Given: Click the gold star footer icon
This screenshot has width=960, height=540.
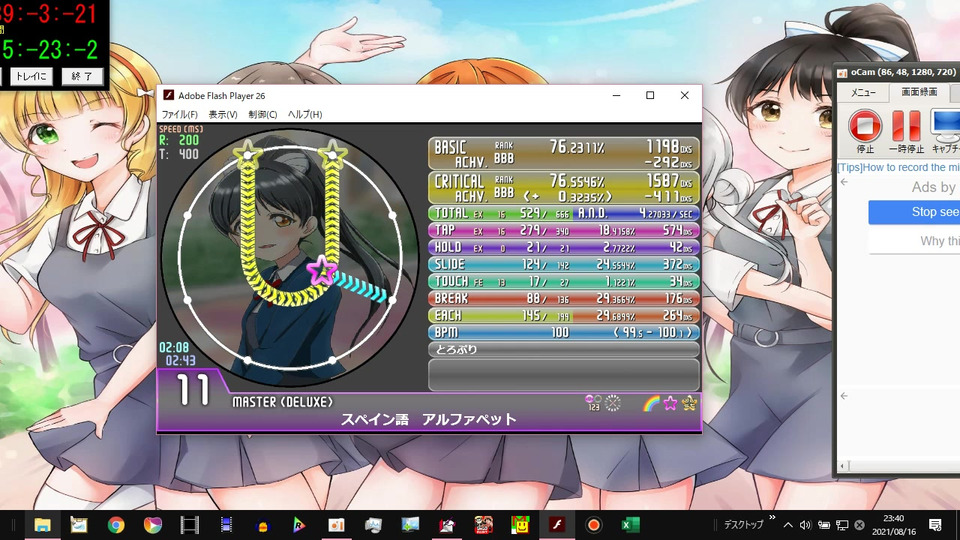Looking at the screenshot, I should click(689, 403).
